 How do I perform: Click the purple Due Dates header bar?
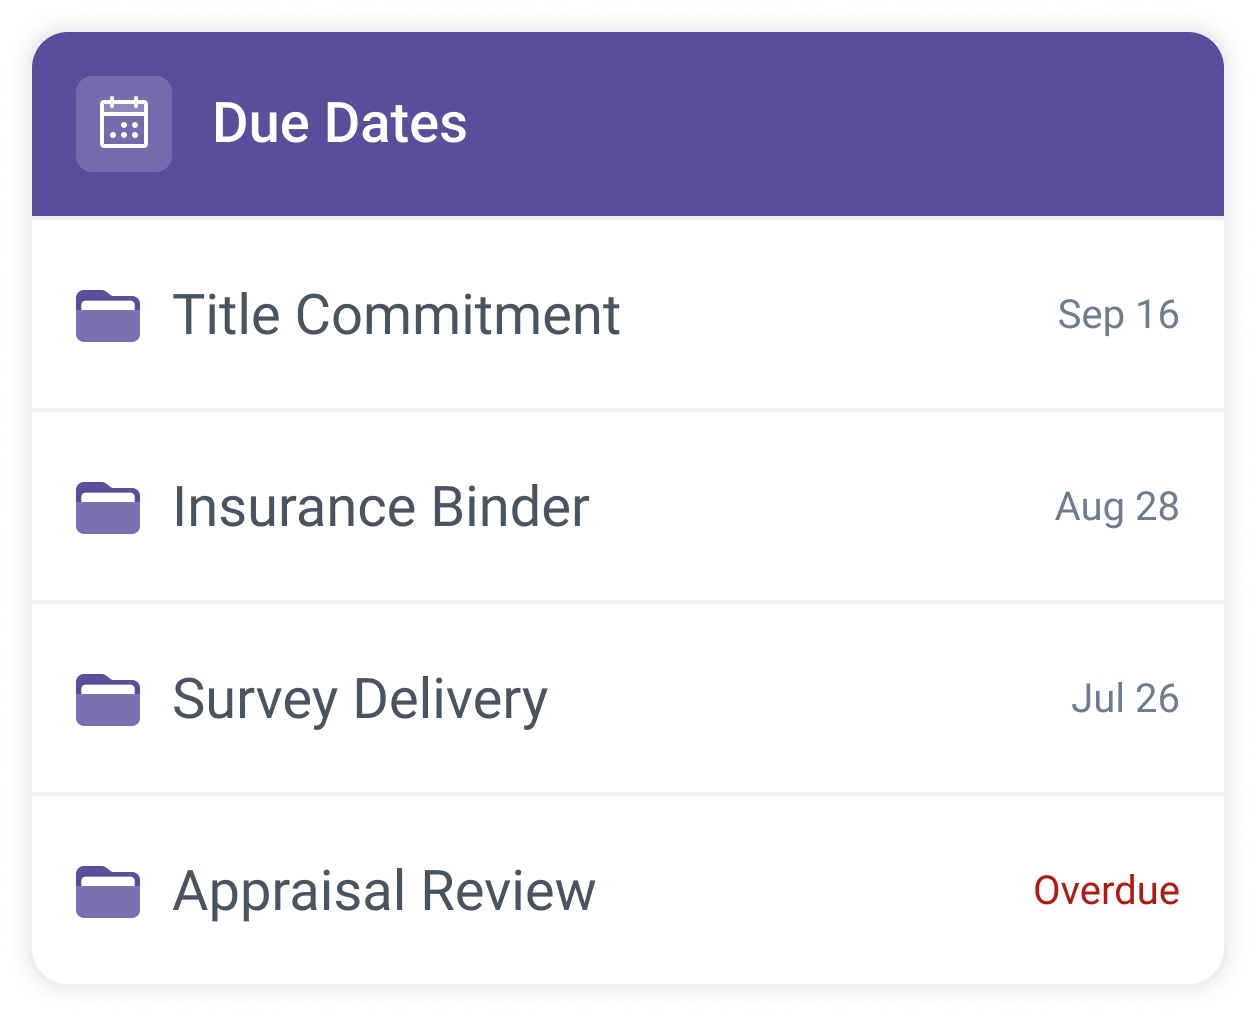(x=628, y=124)
